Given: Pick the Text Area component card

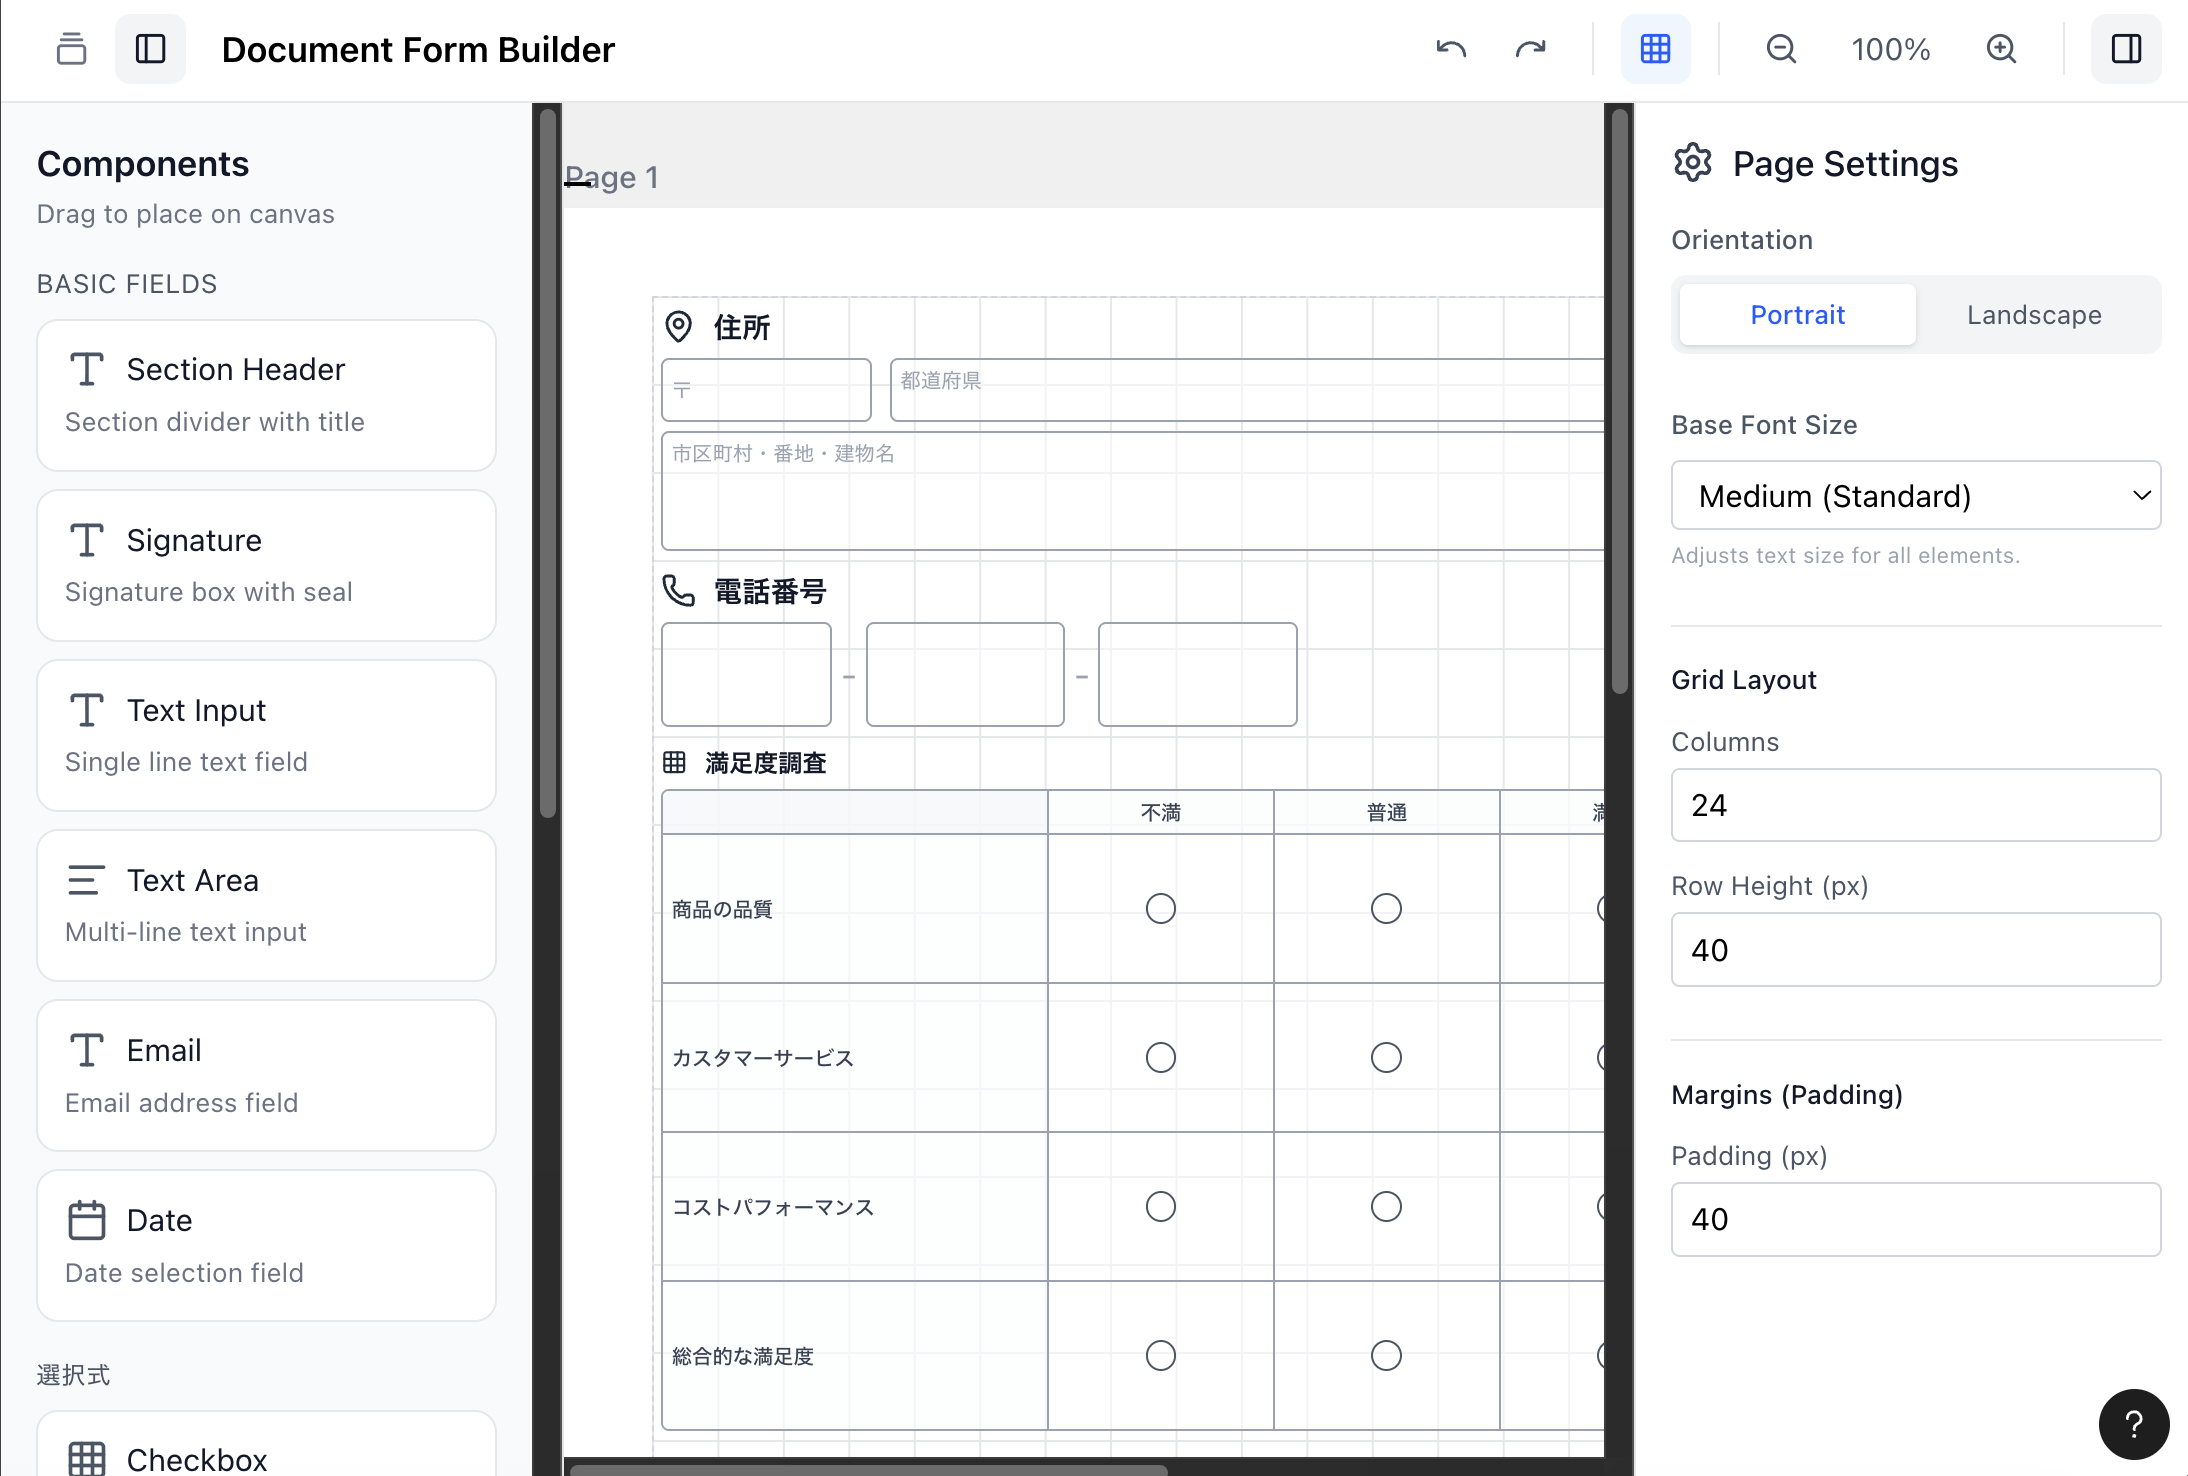Looking at the screenshot, I should [x=266, y=905].
